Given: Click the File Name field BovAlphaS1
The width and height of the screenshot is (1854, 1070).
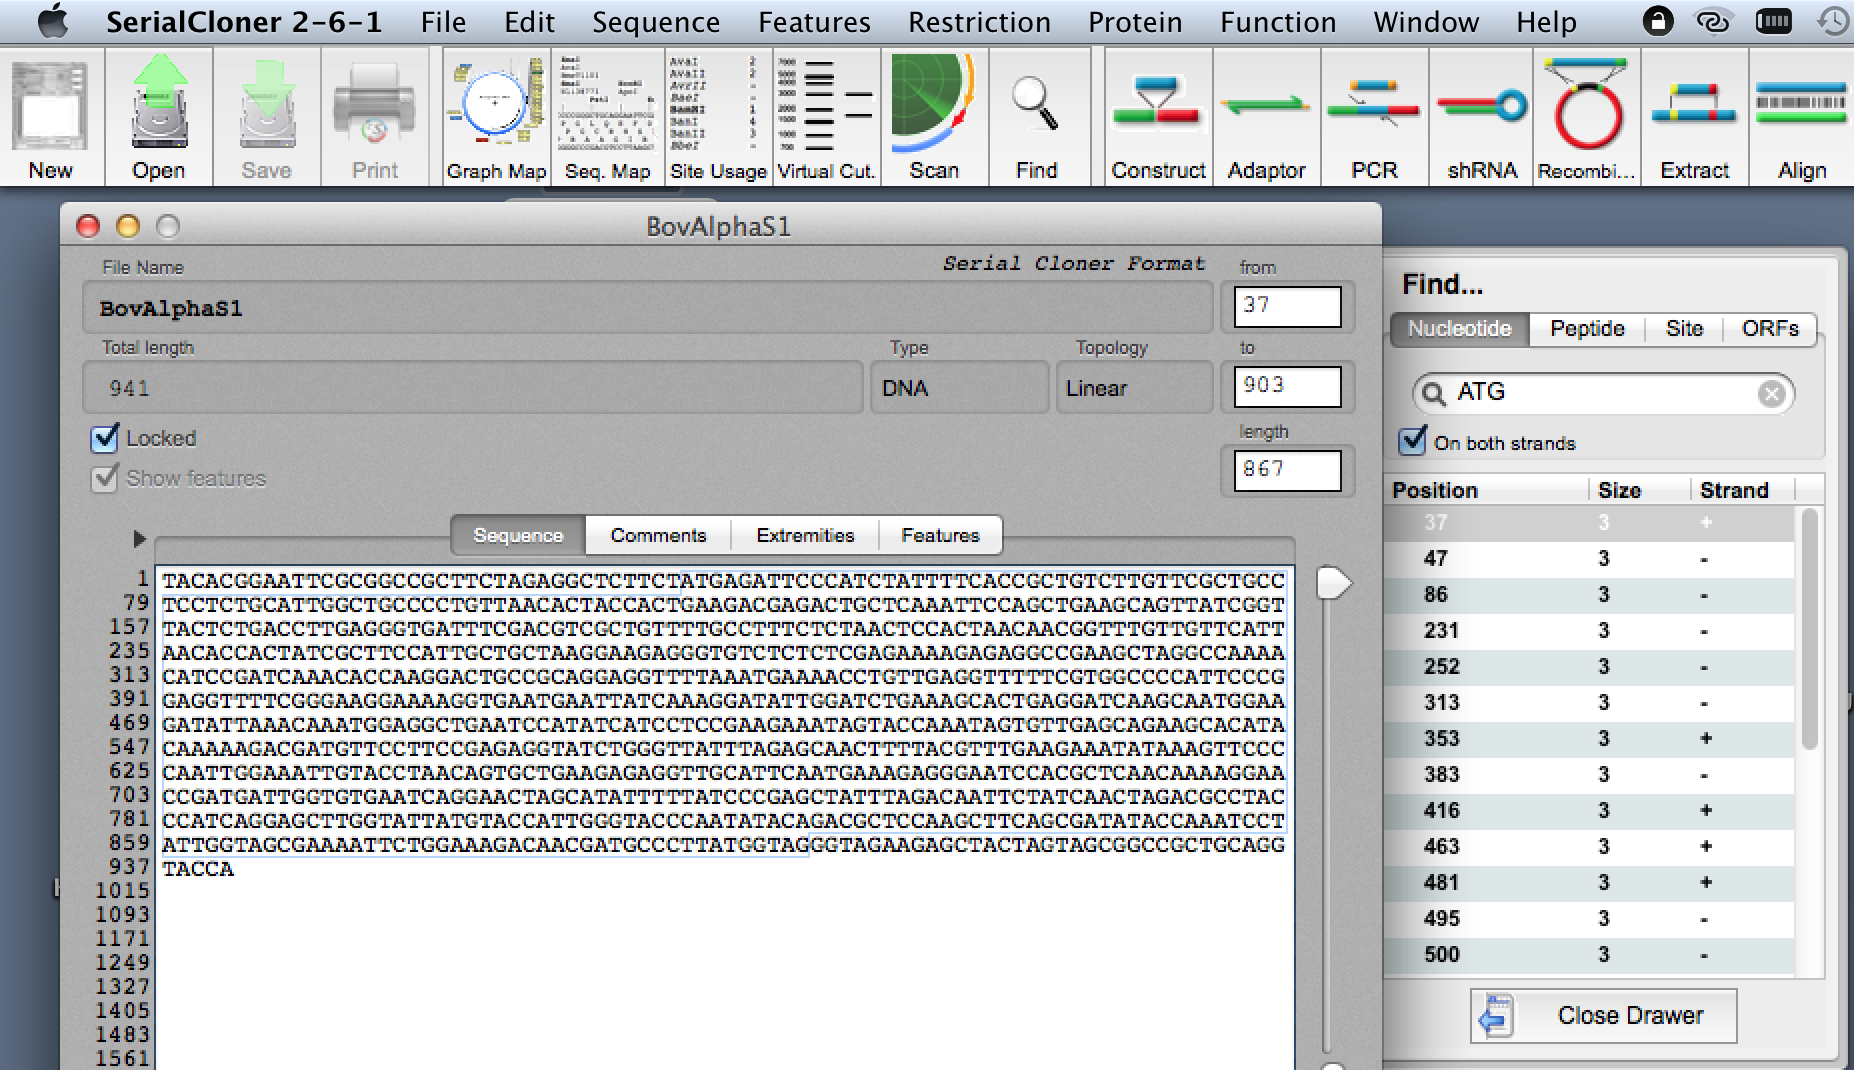Looking at the screenshot, I should pyautogui.click(x=647, y=308).
